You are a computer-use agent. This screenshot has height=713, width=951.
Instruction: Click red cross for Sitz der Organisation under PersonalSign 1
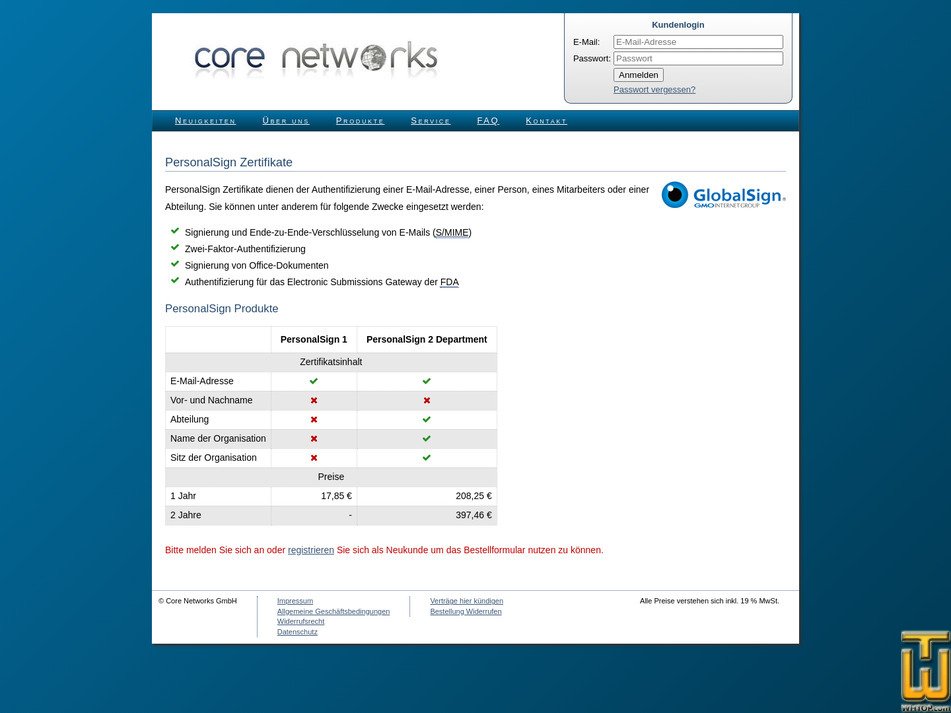coord(314,458)
